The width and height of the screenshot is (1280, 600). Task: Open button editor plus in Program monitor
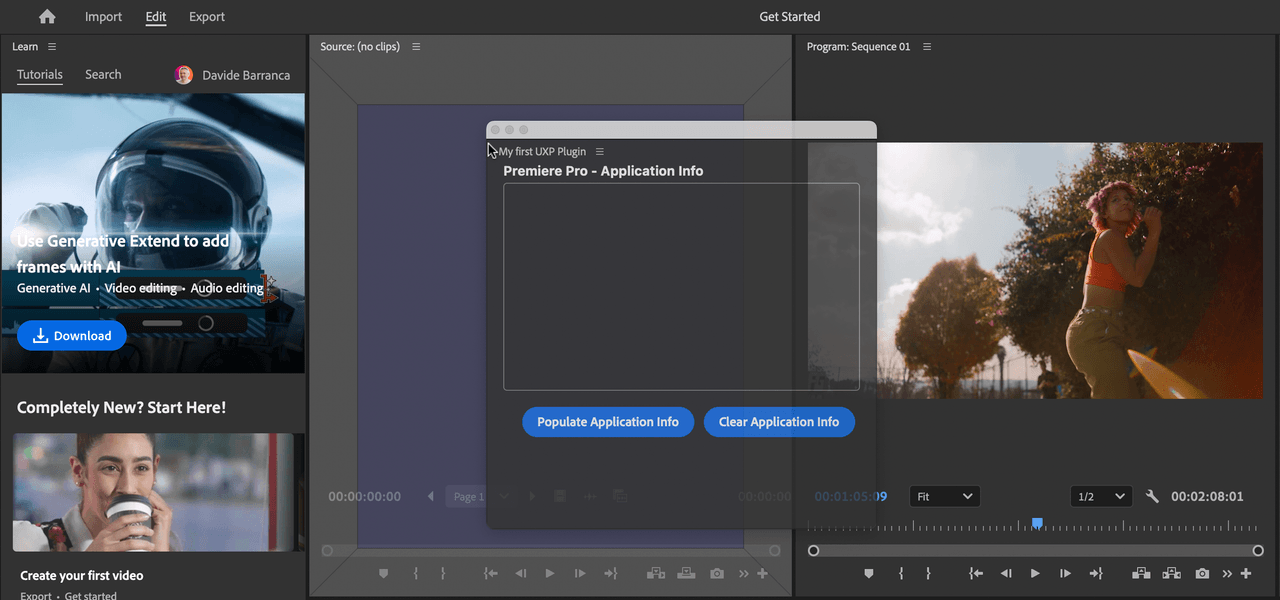pos(1246,573)
